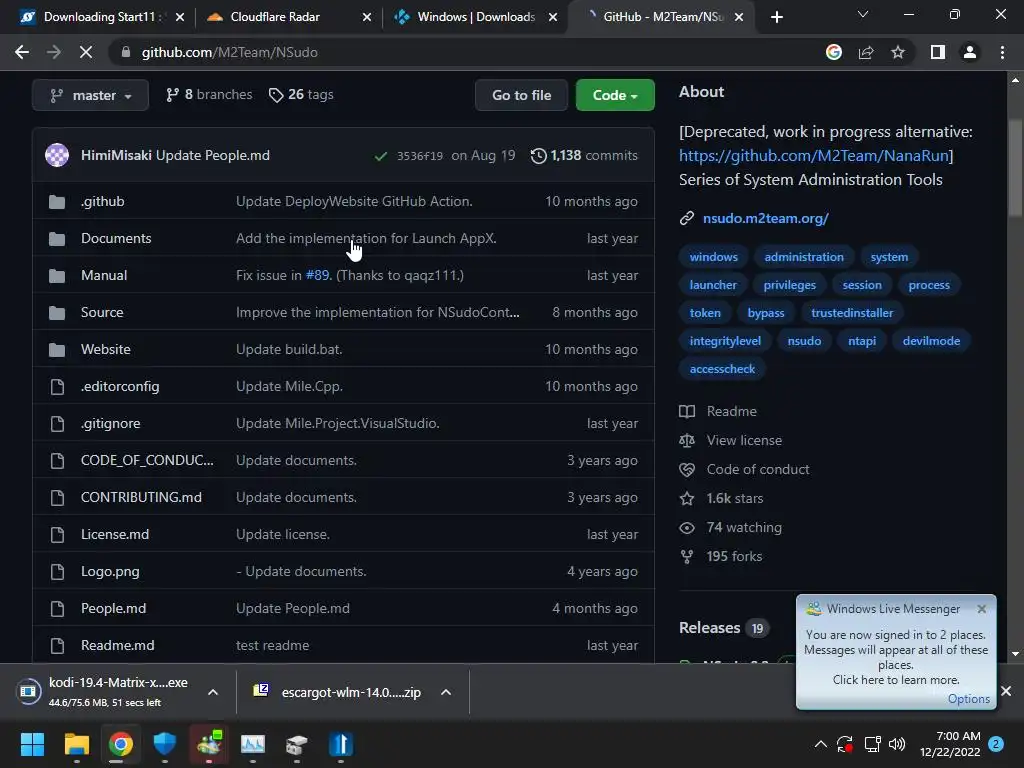Image resolution: width=1024 pixels, height=768 pixels.
Task: Open the Chrome profile menu
Action: [x=970, y=52]
